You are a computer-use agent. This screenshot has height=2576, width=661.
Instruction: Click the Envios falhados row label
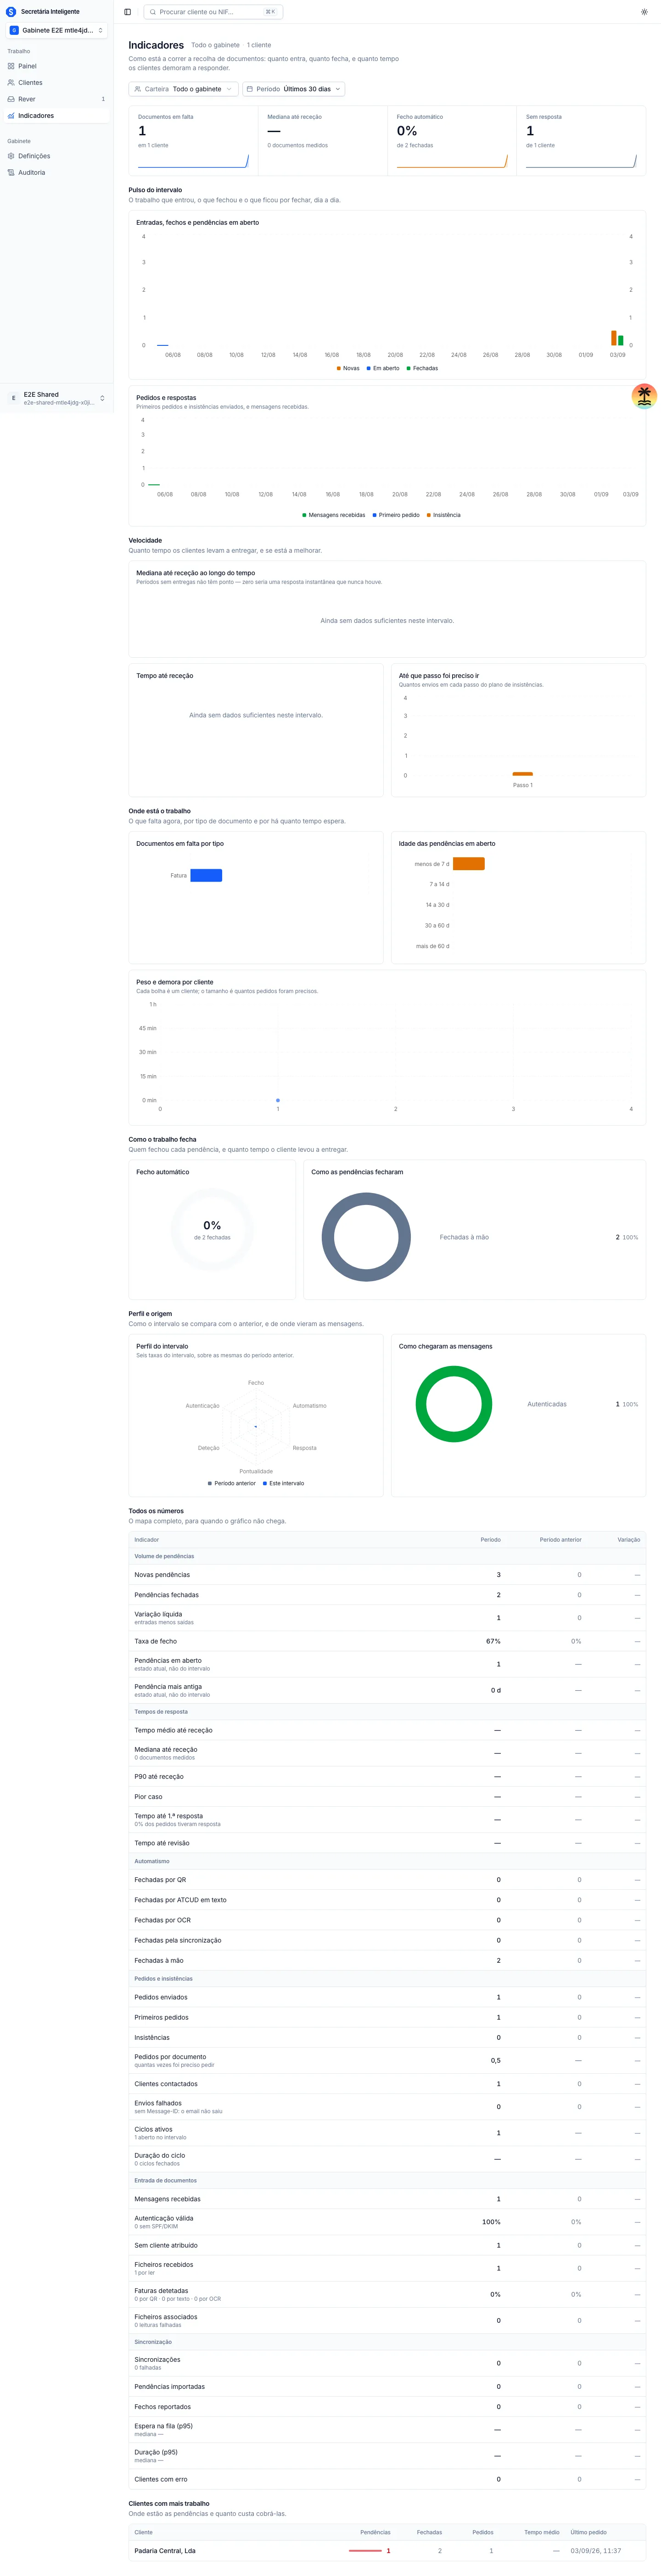pos(158,2103)
